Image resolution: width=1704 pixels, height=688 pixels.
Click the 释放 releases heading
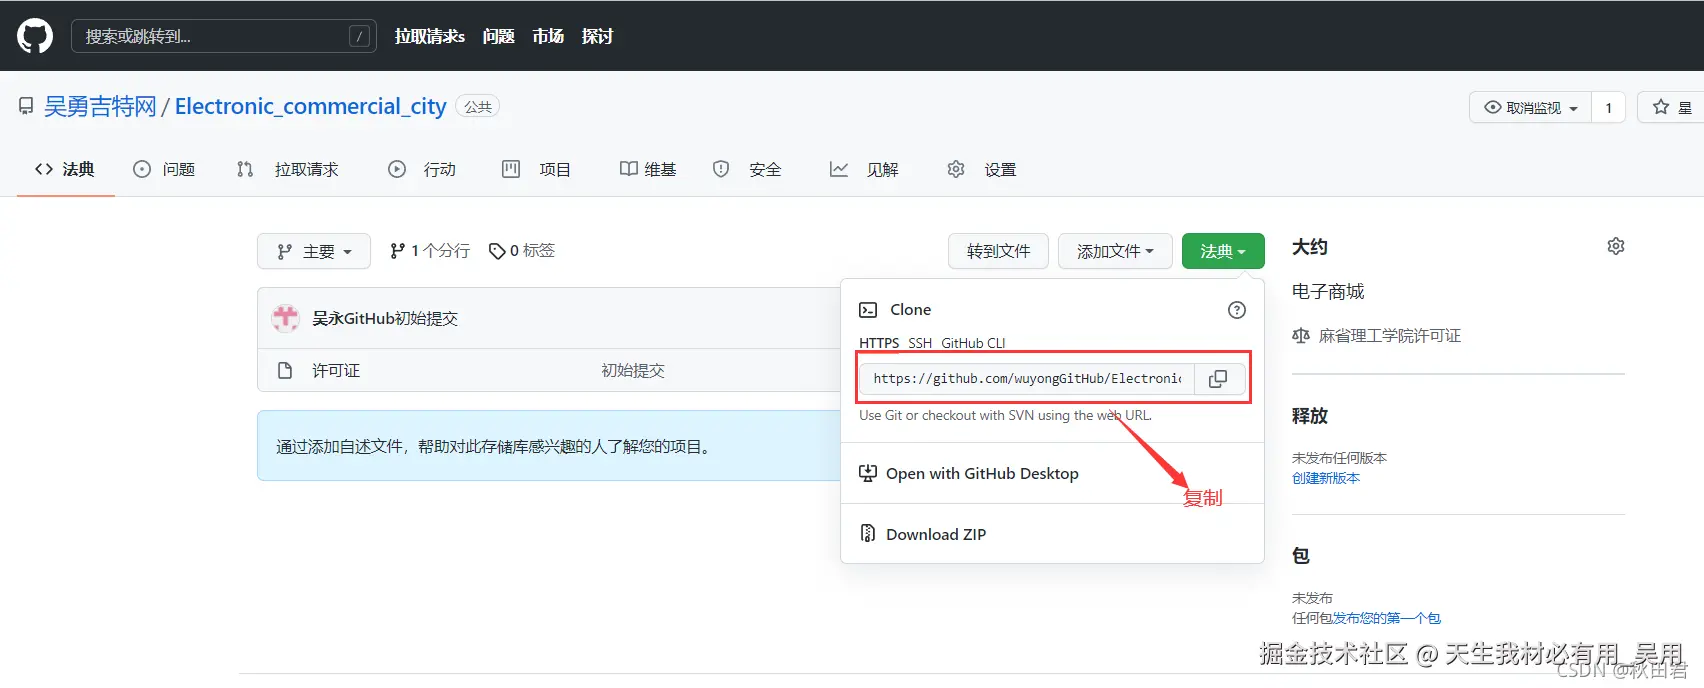pyautogui.click(x=1310, y=416)
